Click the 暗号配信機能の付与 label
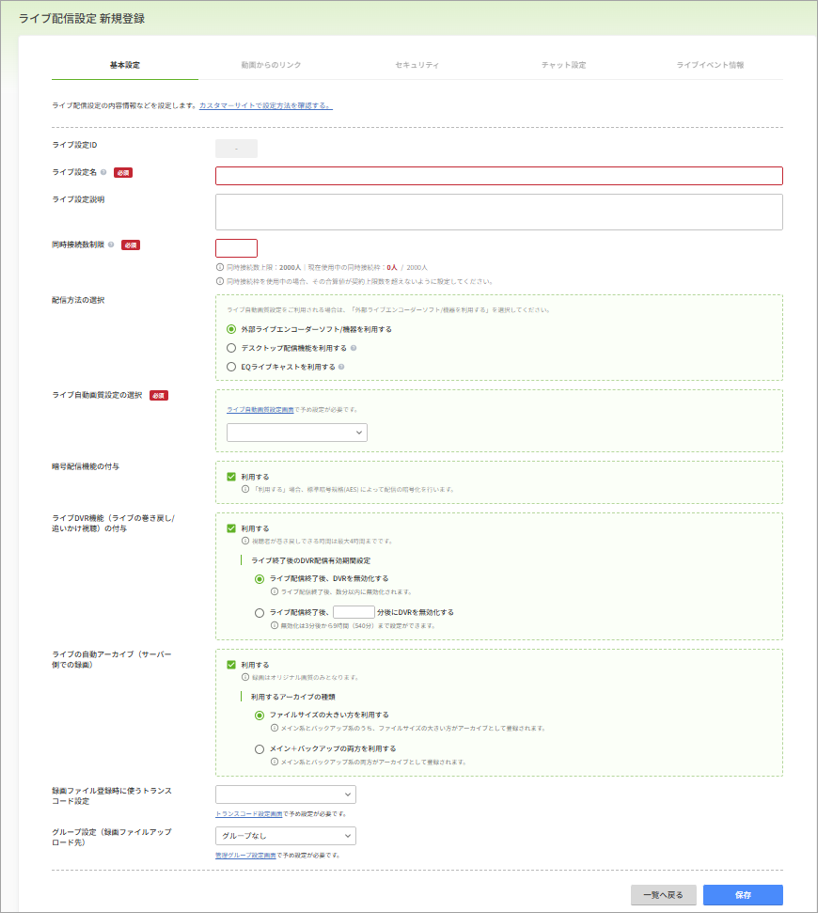Screen dimensions: 818x913 (x=86, y=466)
